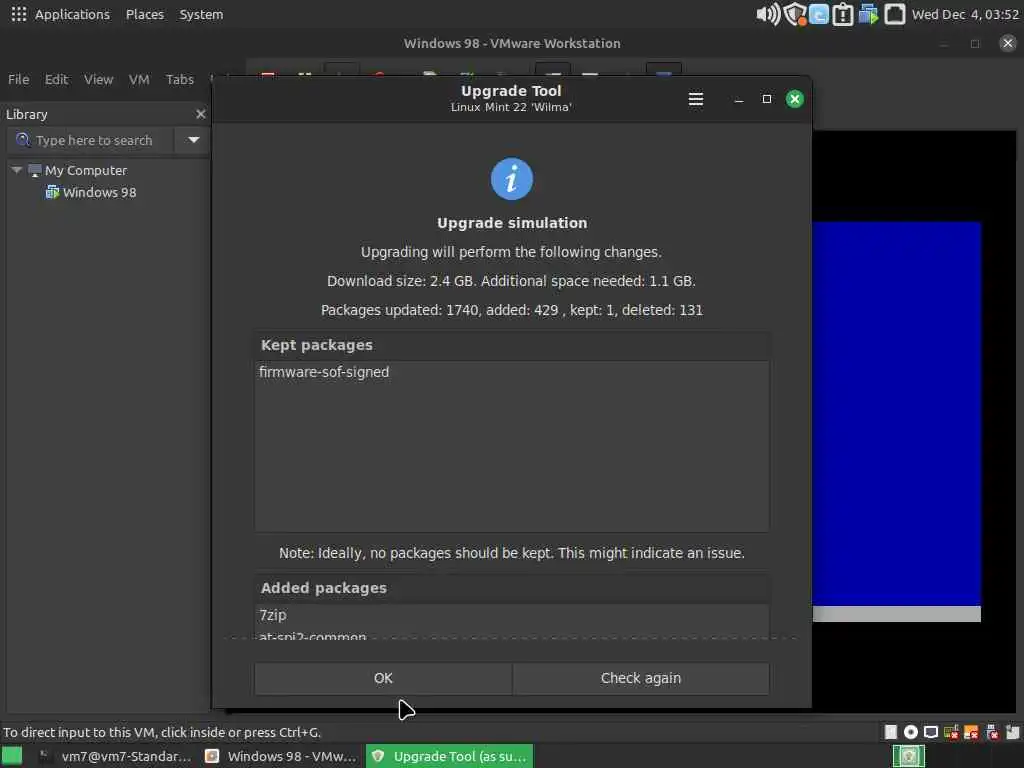
Task: Open the VMware Tabs menu
Action: pyautogui.click(x=180, y=79)
